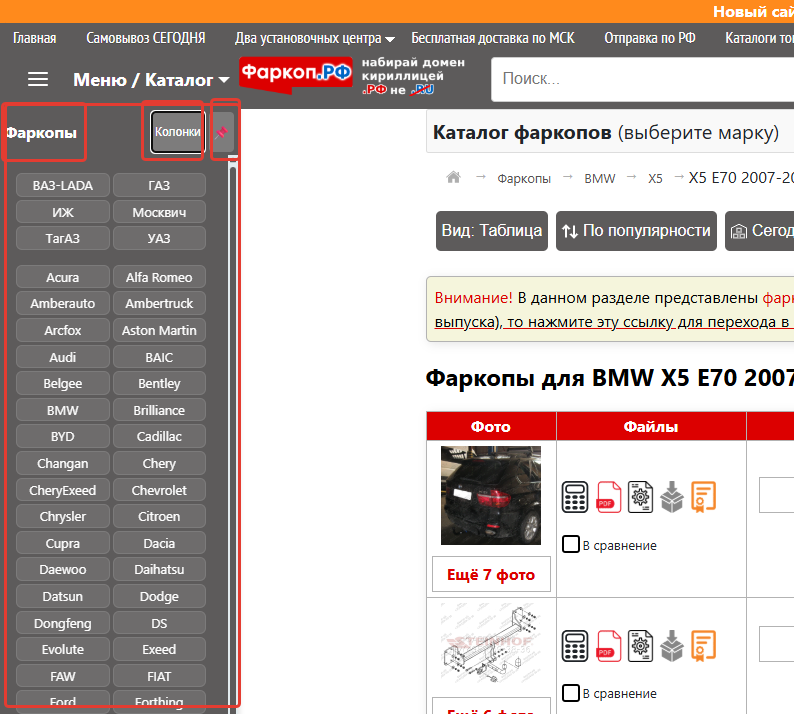Select the Audi brand button
Image resolution: width=794 pixels, height=714 pixels.
(63, 357)
